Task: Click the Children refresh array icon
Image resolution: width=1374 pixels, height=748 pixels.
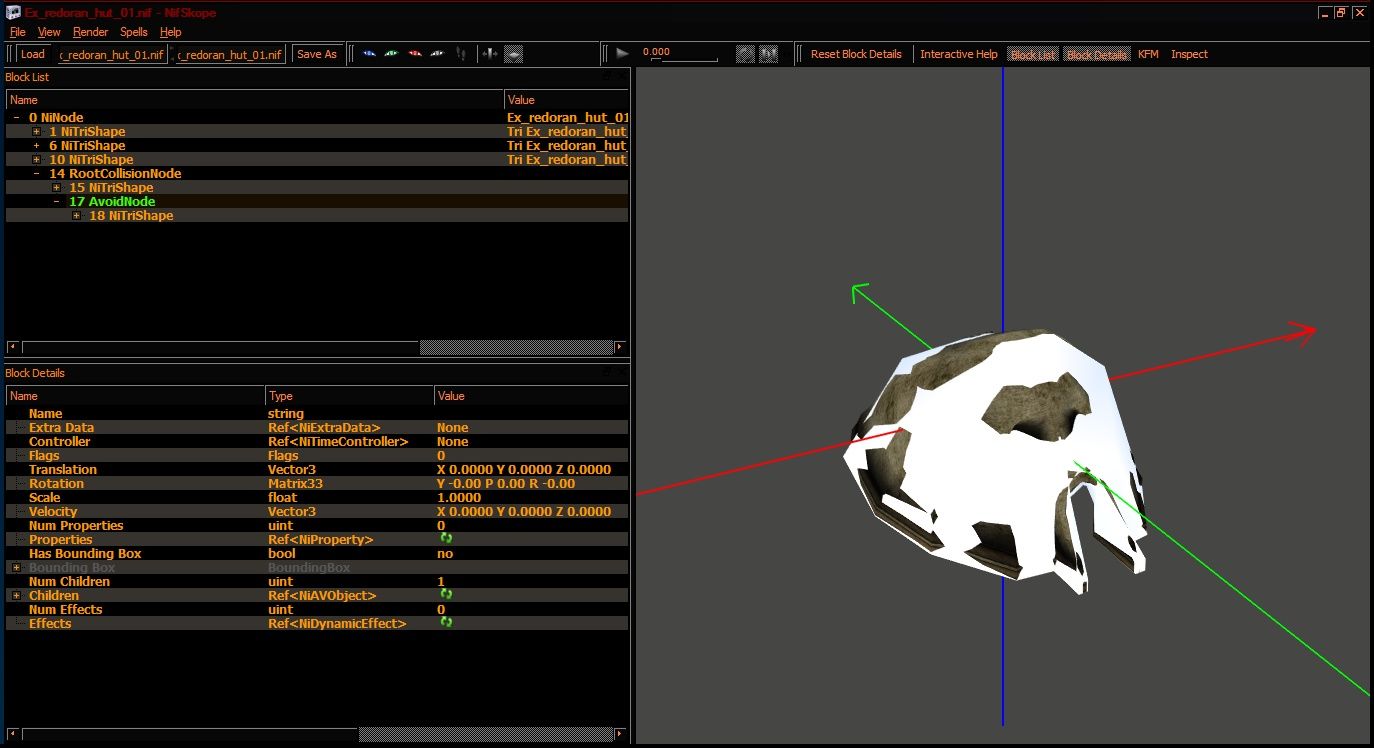Action: tap(446, 595)
